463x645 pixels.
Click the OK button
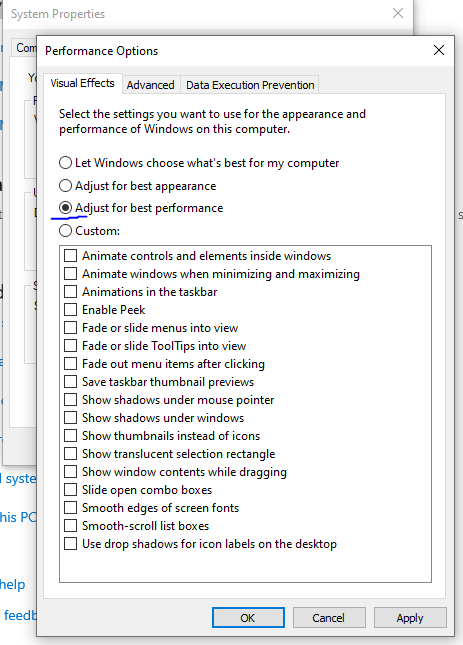coord(248,617)
